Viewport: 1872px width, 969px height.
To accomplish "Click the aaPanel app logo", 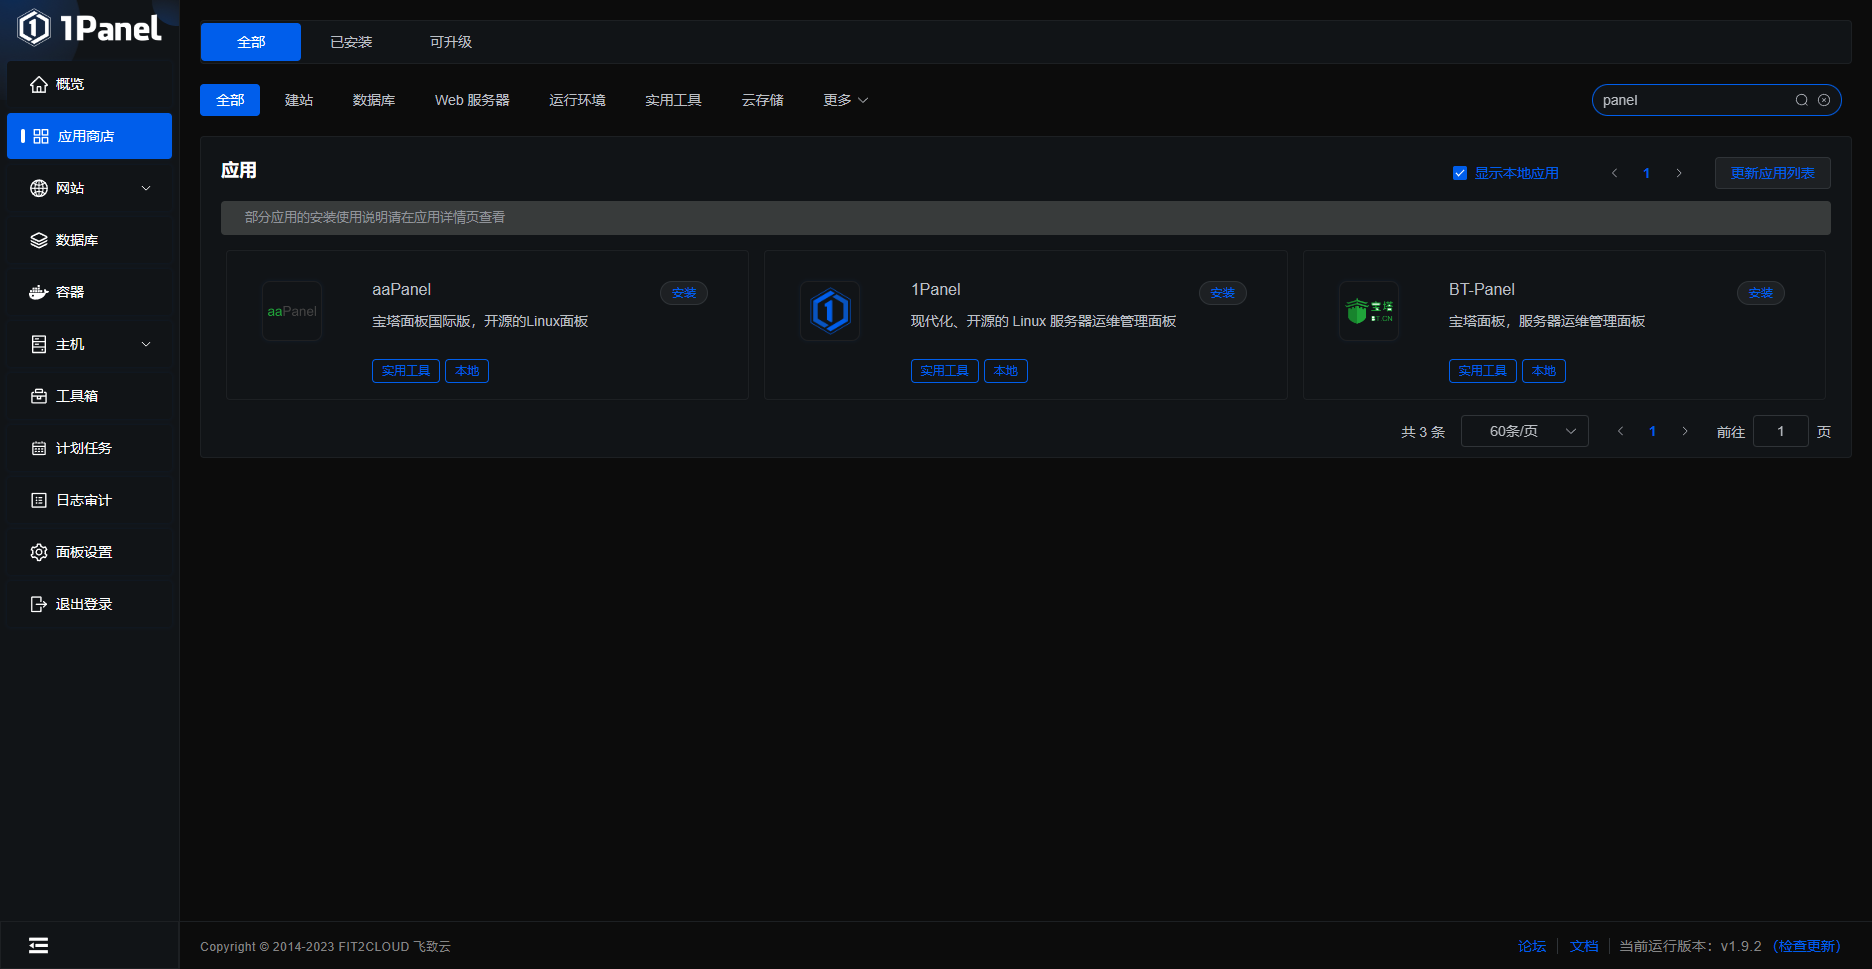I will click(x=292, y=311).
